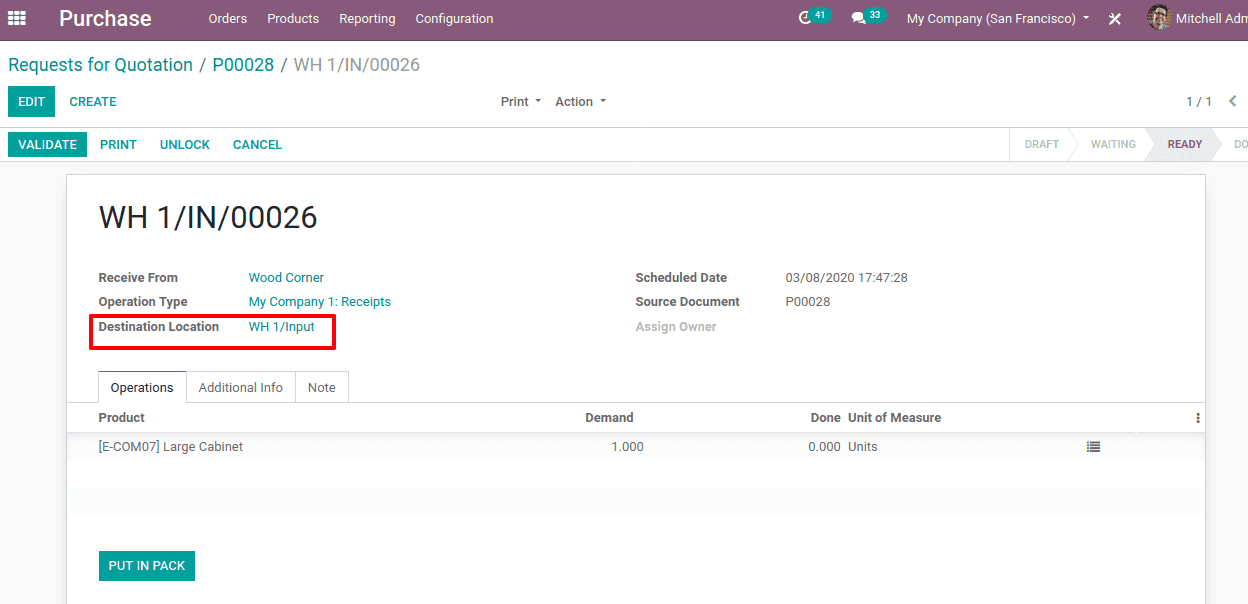Click the EDIT button

click(31, 102)
